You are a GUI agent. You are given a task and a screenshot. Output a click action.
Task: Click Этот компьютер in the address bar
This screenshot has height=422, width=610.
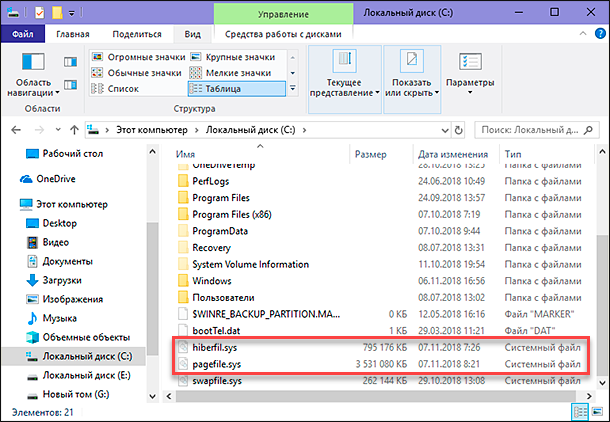152,130
